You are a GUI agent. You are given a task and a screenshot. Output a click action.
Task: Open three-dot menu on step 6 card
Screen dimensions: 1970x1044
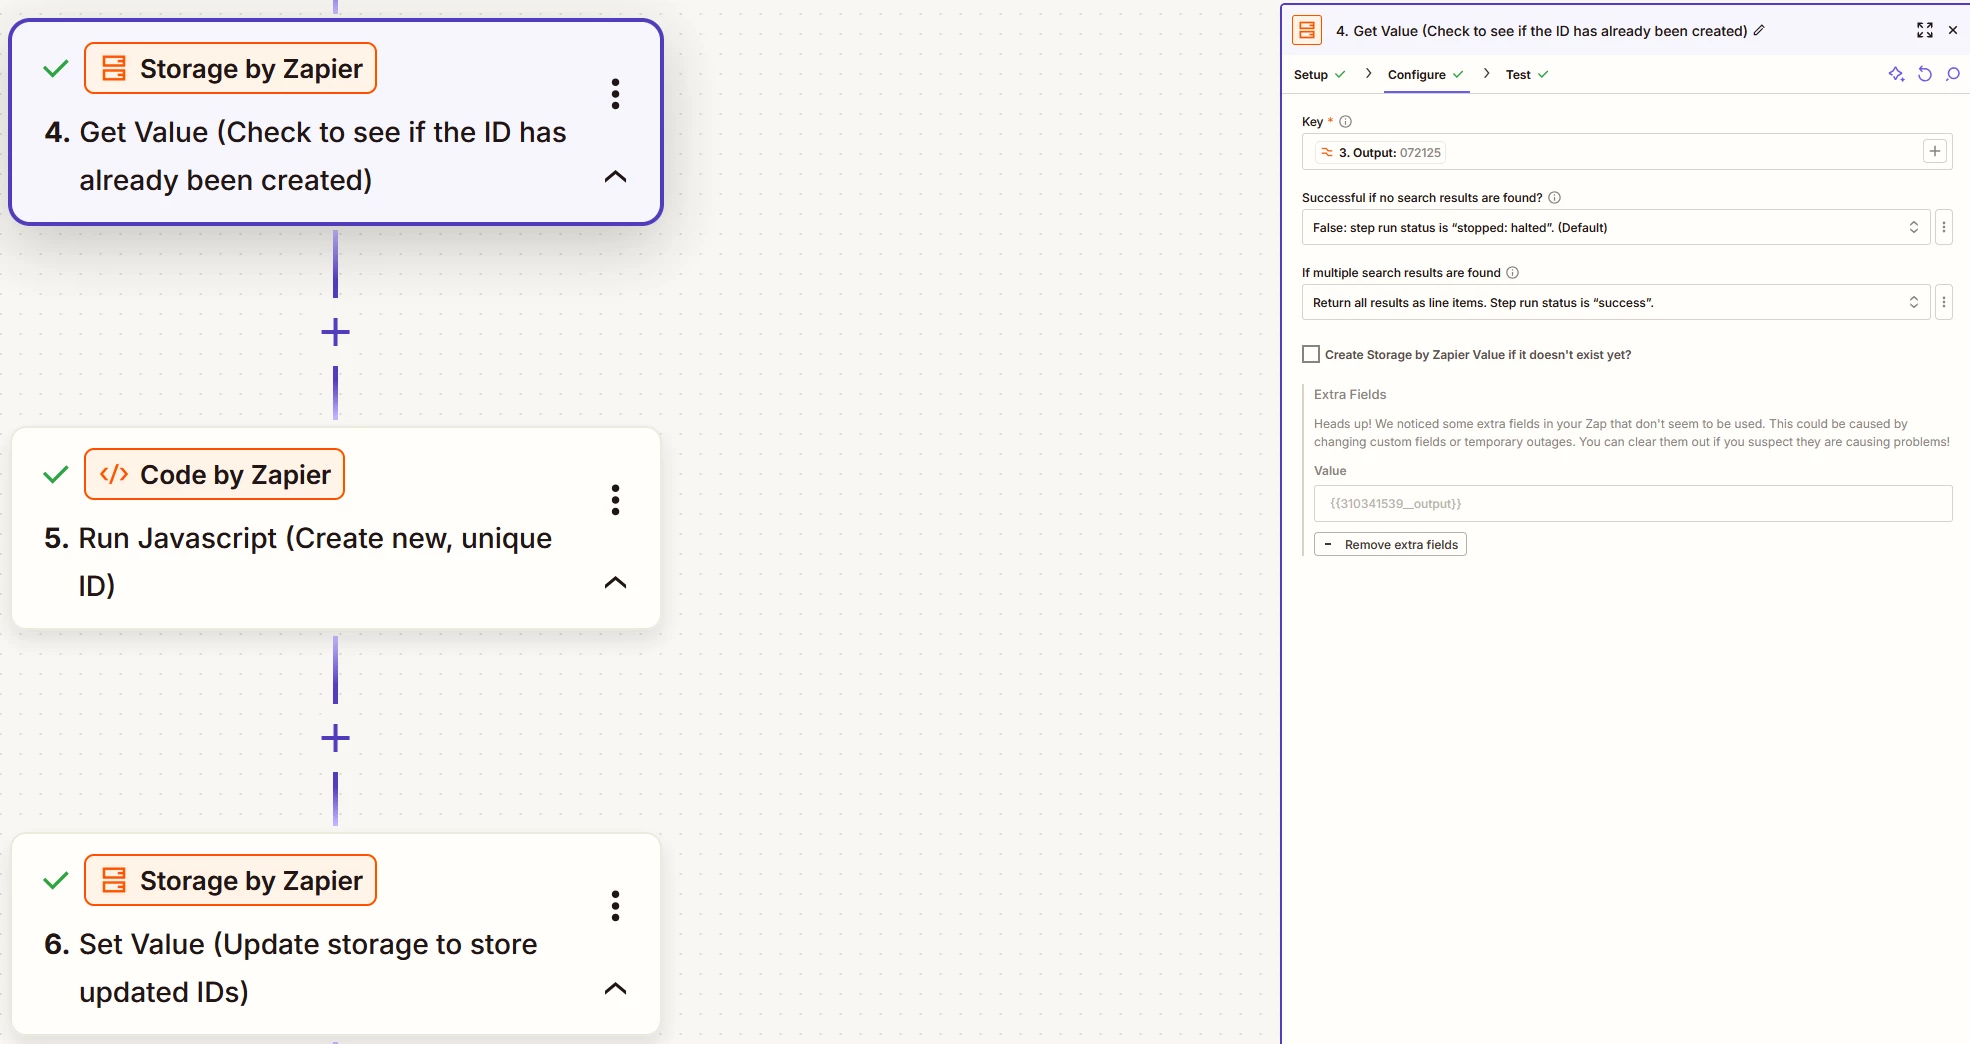pyautogui.click(x=615, y=906)
